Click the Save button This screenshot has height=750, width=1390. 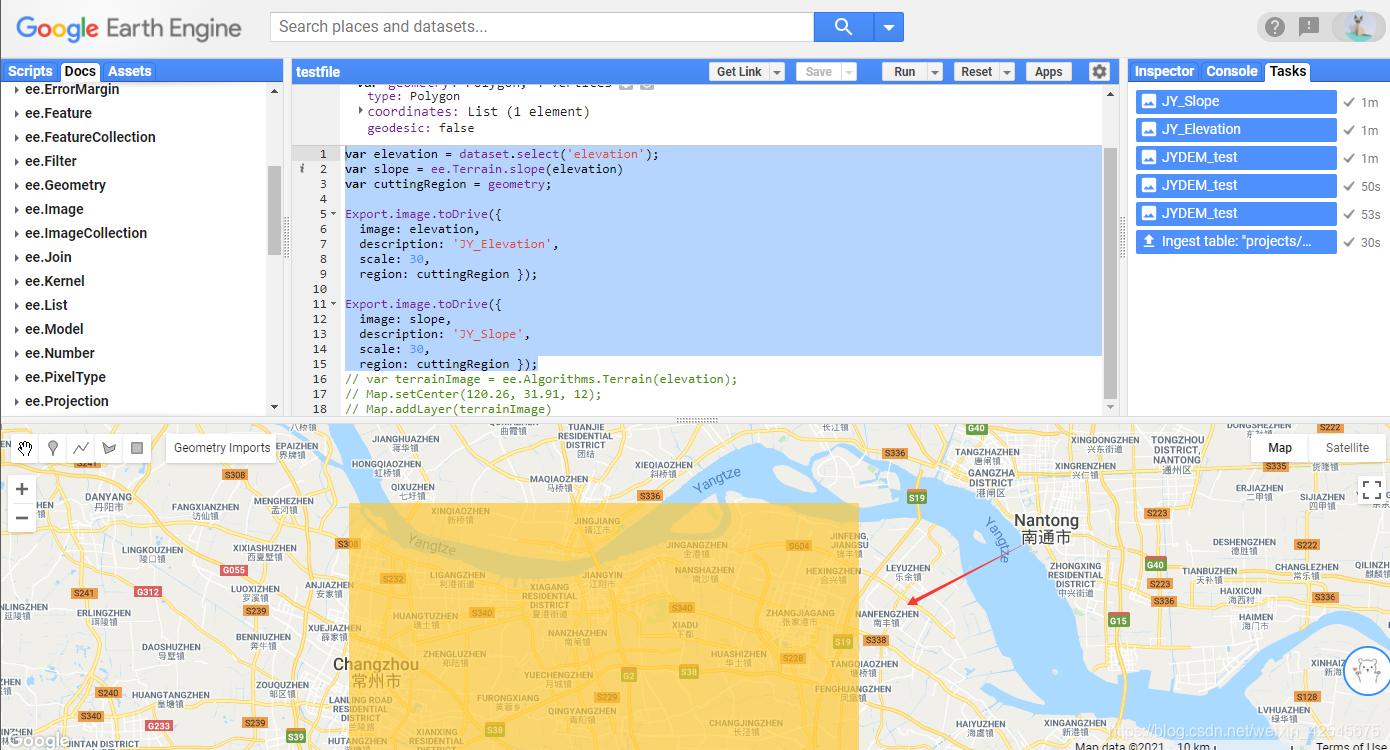click(x=819, y=72)
